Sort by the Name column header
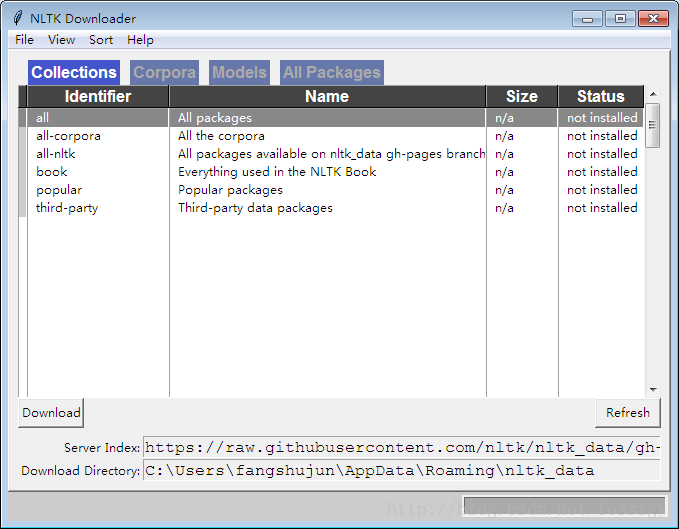 327,96
